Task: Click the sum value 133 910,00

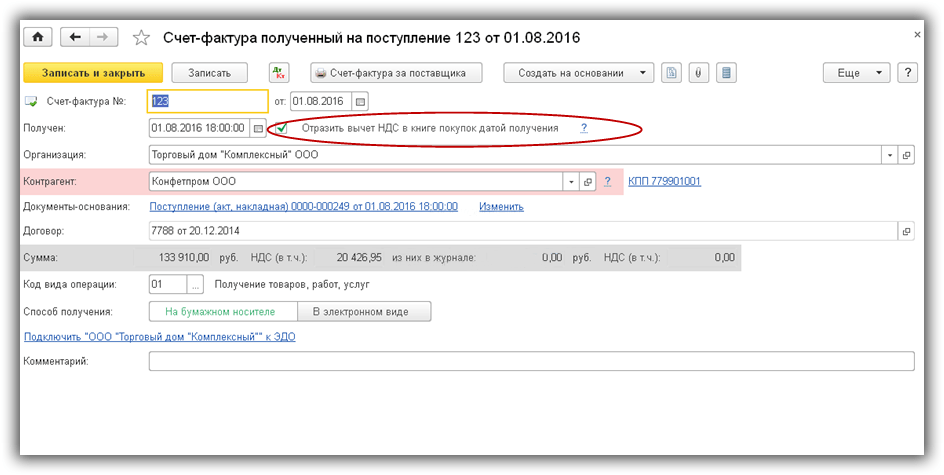Action: [184, 258]
